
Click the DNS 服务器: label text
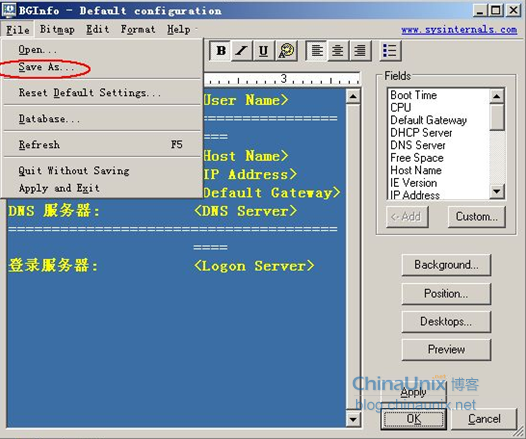point(54,211)
